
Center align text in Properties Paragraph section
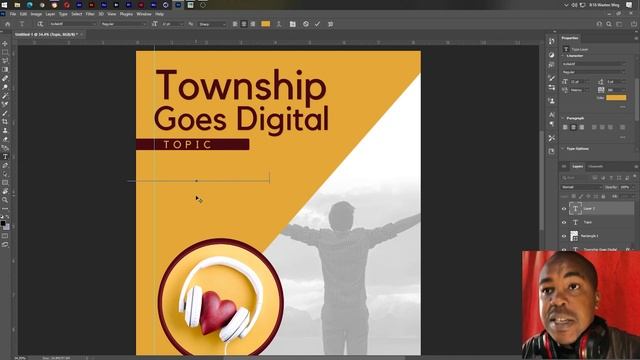pos(573,127)
